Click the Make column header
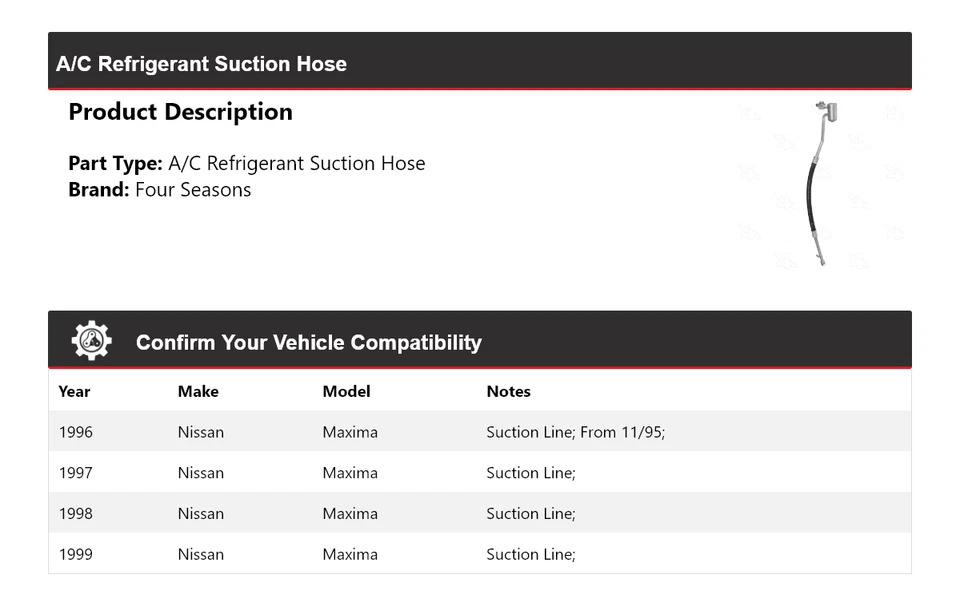 coord(198,391)
